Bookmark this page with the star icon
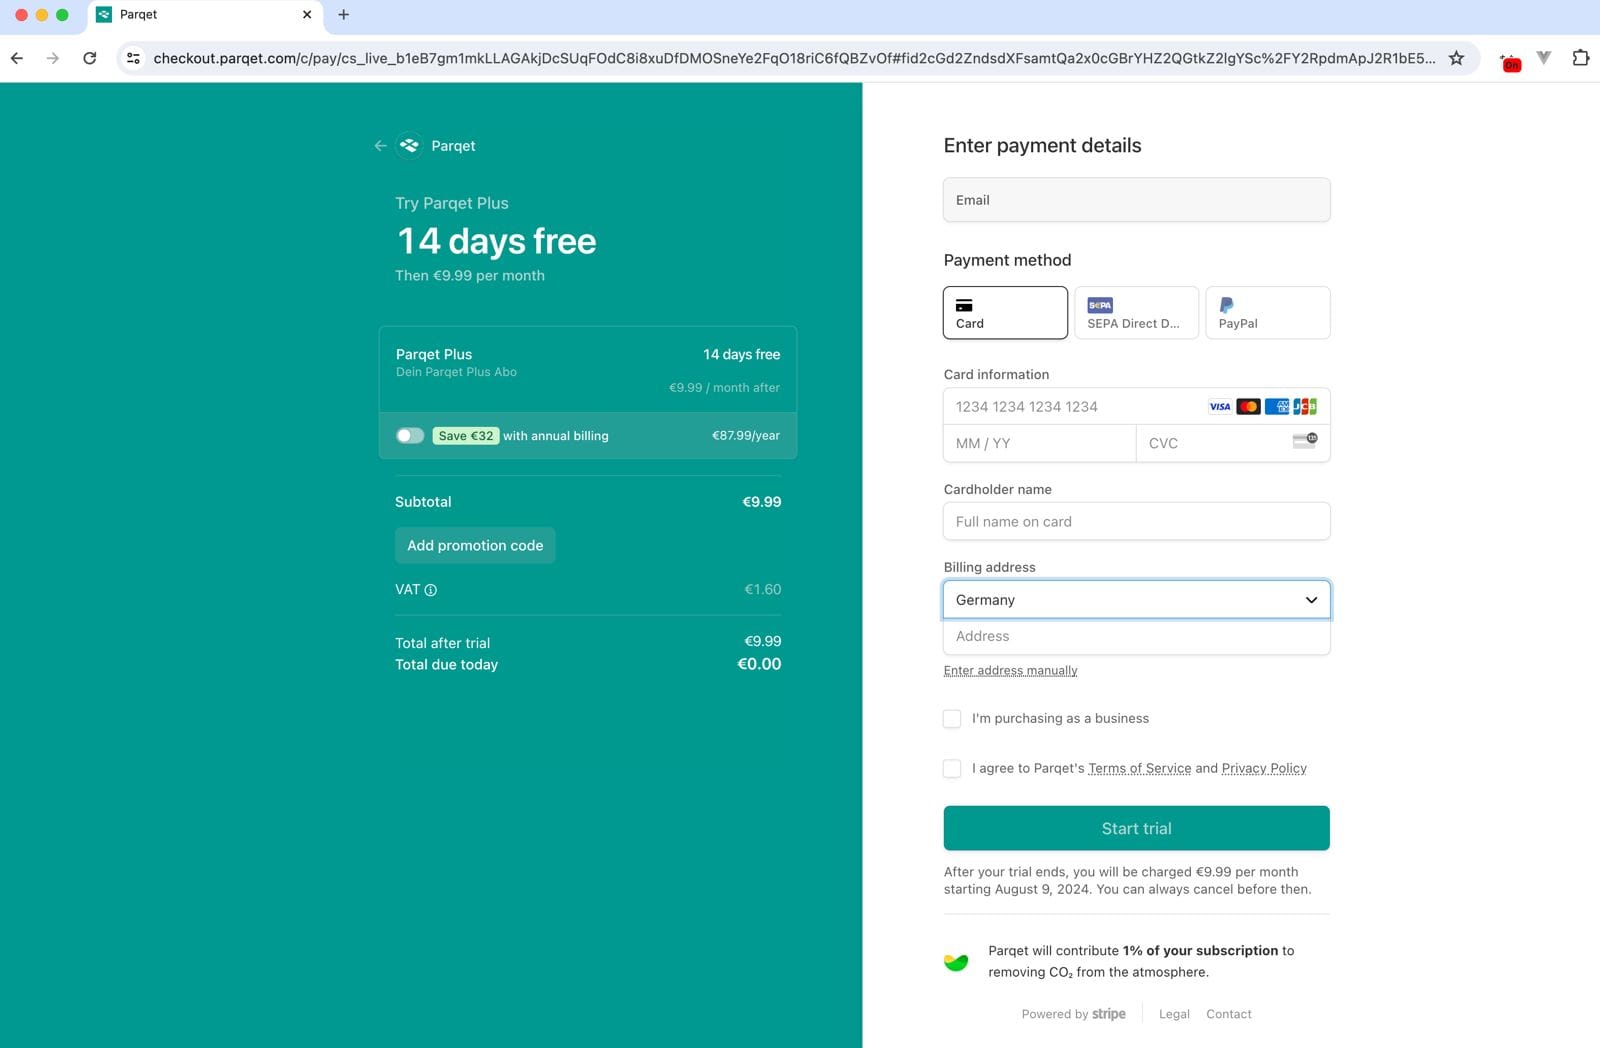 coord(1456,58)
